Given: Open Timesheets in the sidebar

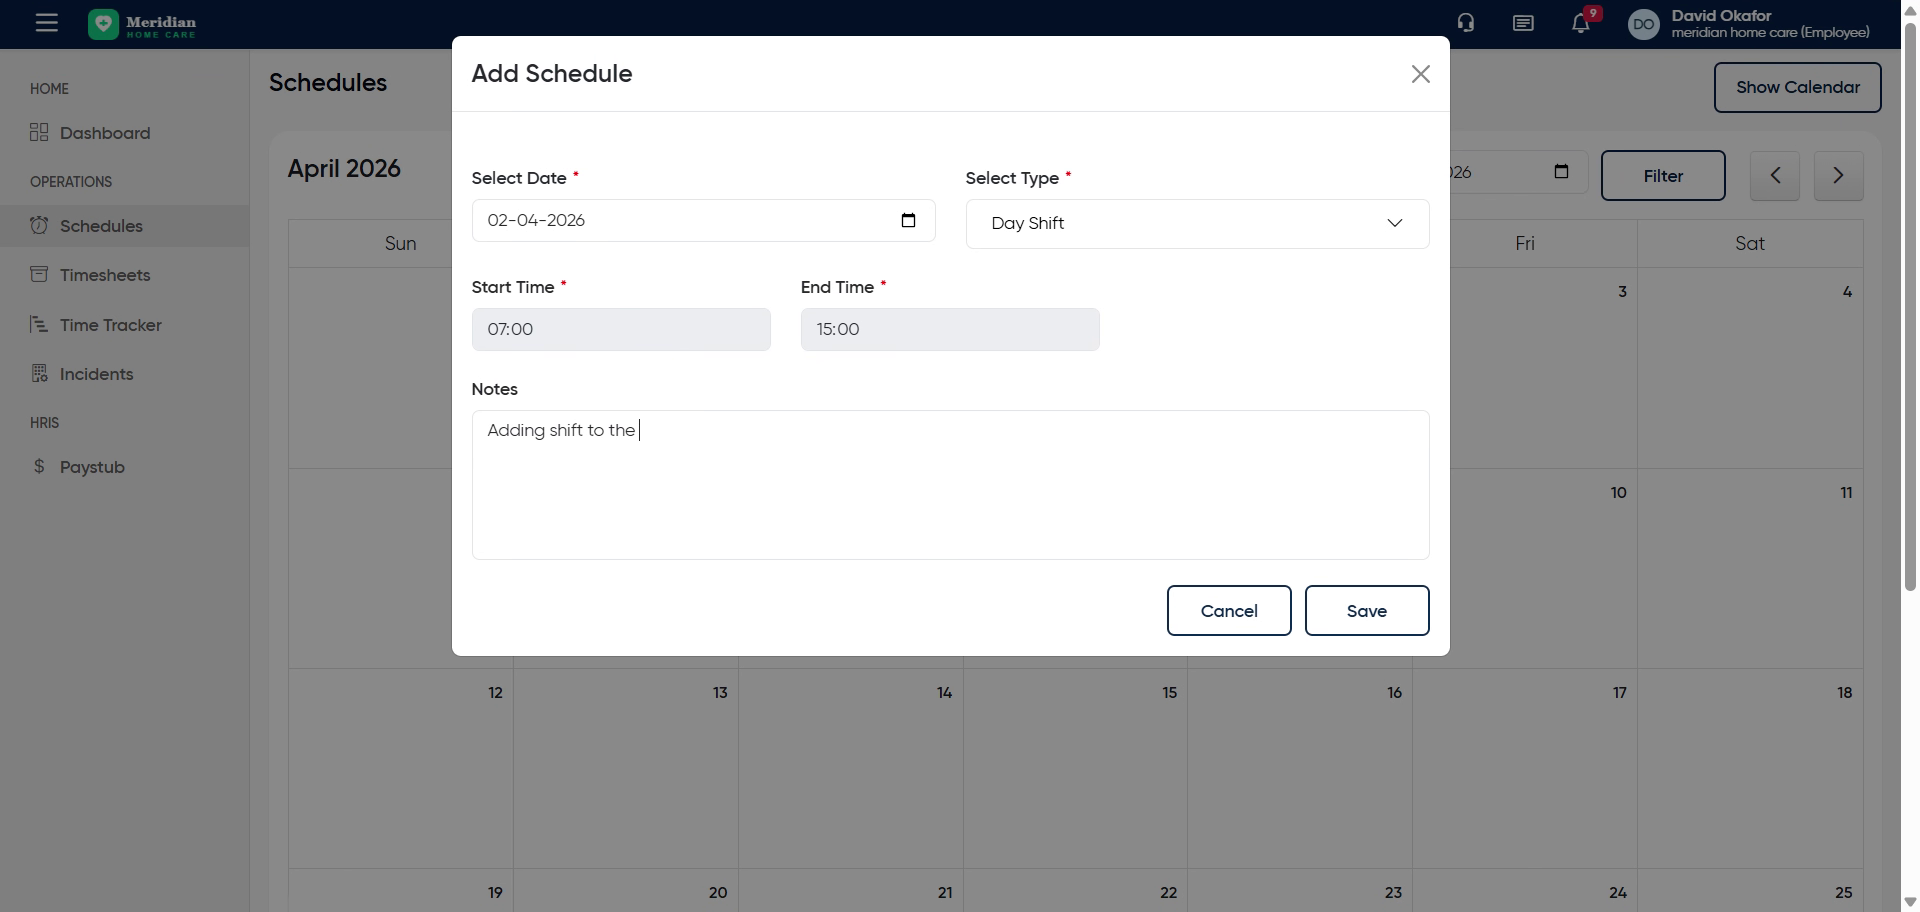Looking at the screenshot, I should click(105, 275).
